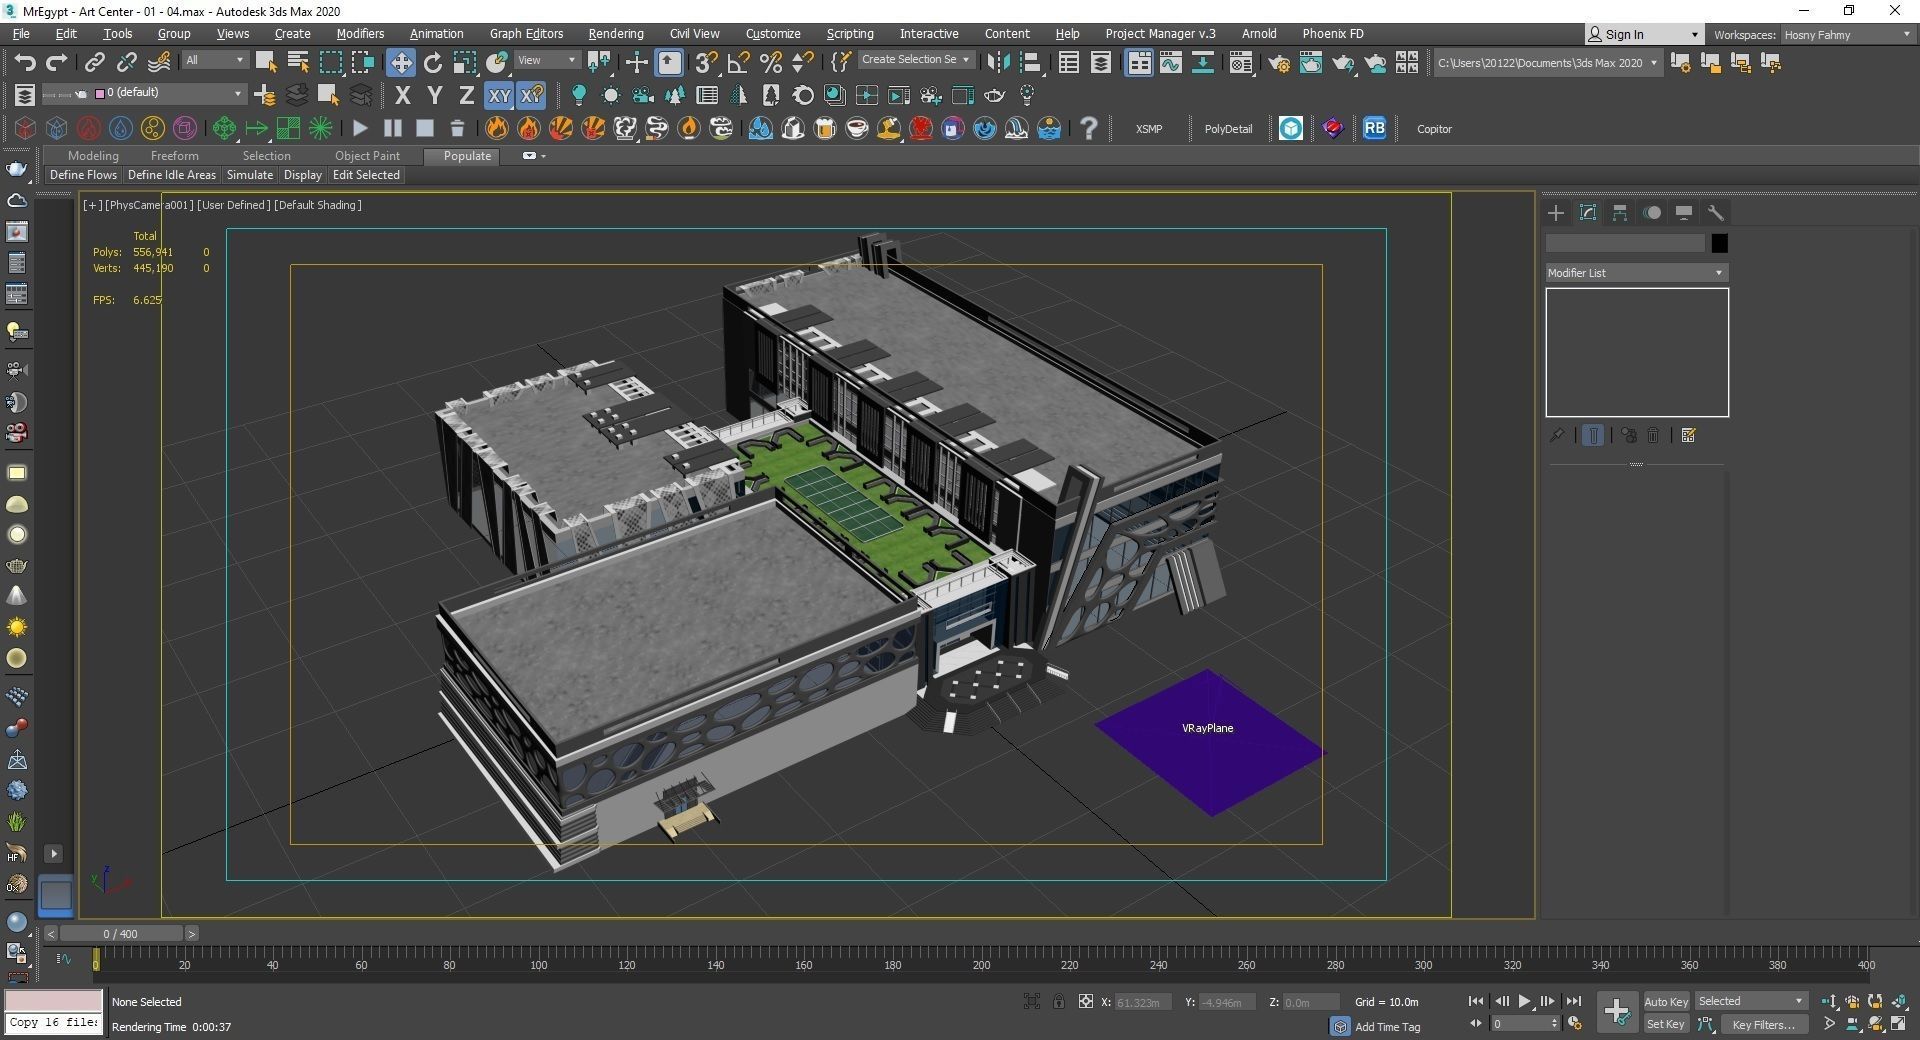1920x1040 pixels.
Task: Click the PolyDetail toolbar button
Action: click(x=1228, y=128)
